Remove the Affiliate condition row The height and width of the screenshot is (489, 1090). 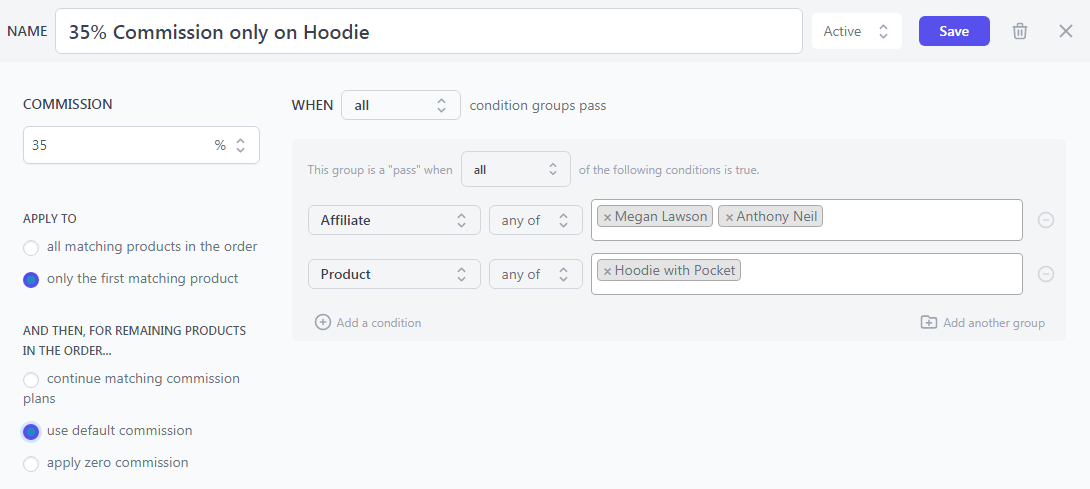[1046, 220]
